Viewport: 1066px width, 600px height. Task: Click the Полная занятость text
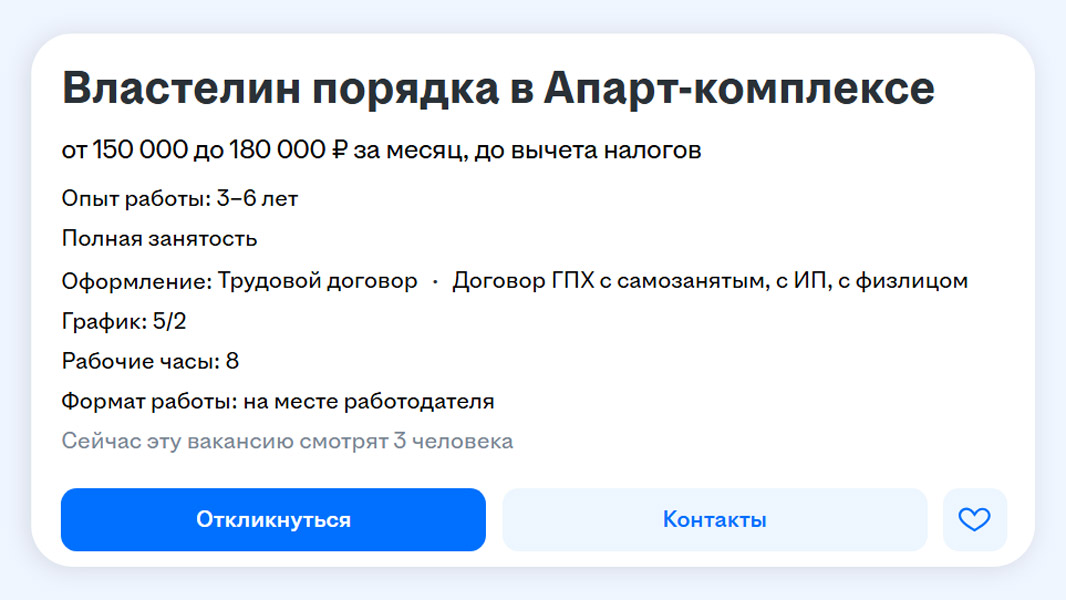[x=160, y=239]
